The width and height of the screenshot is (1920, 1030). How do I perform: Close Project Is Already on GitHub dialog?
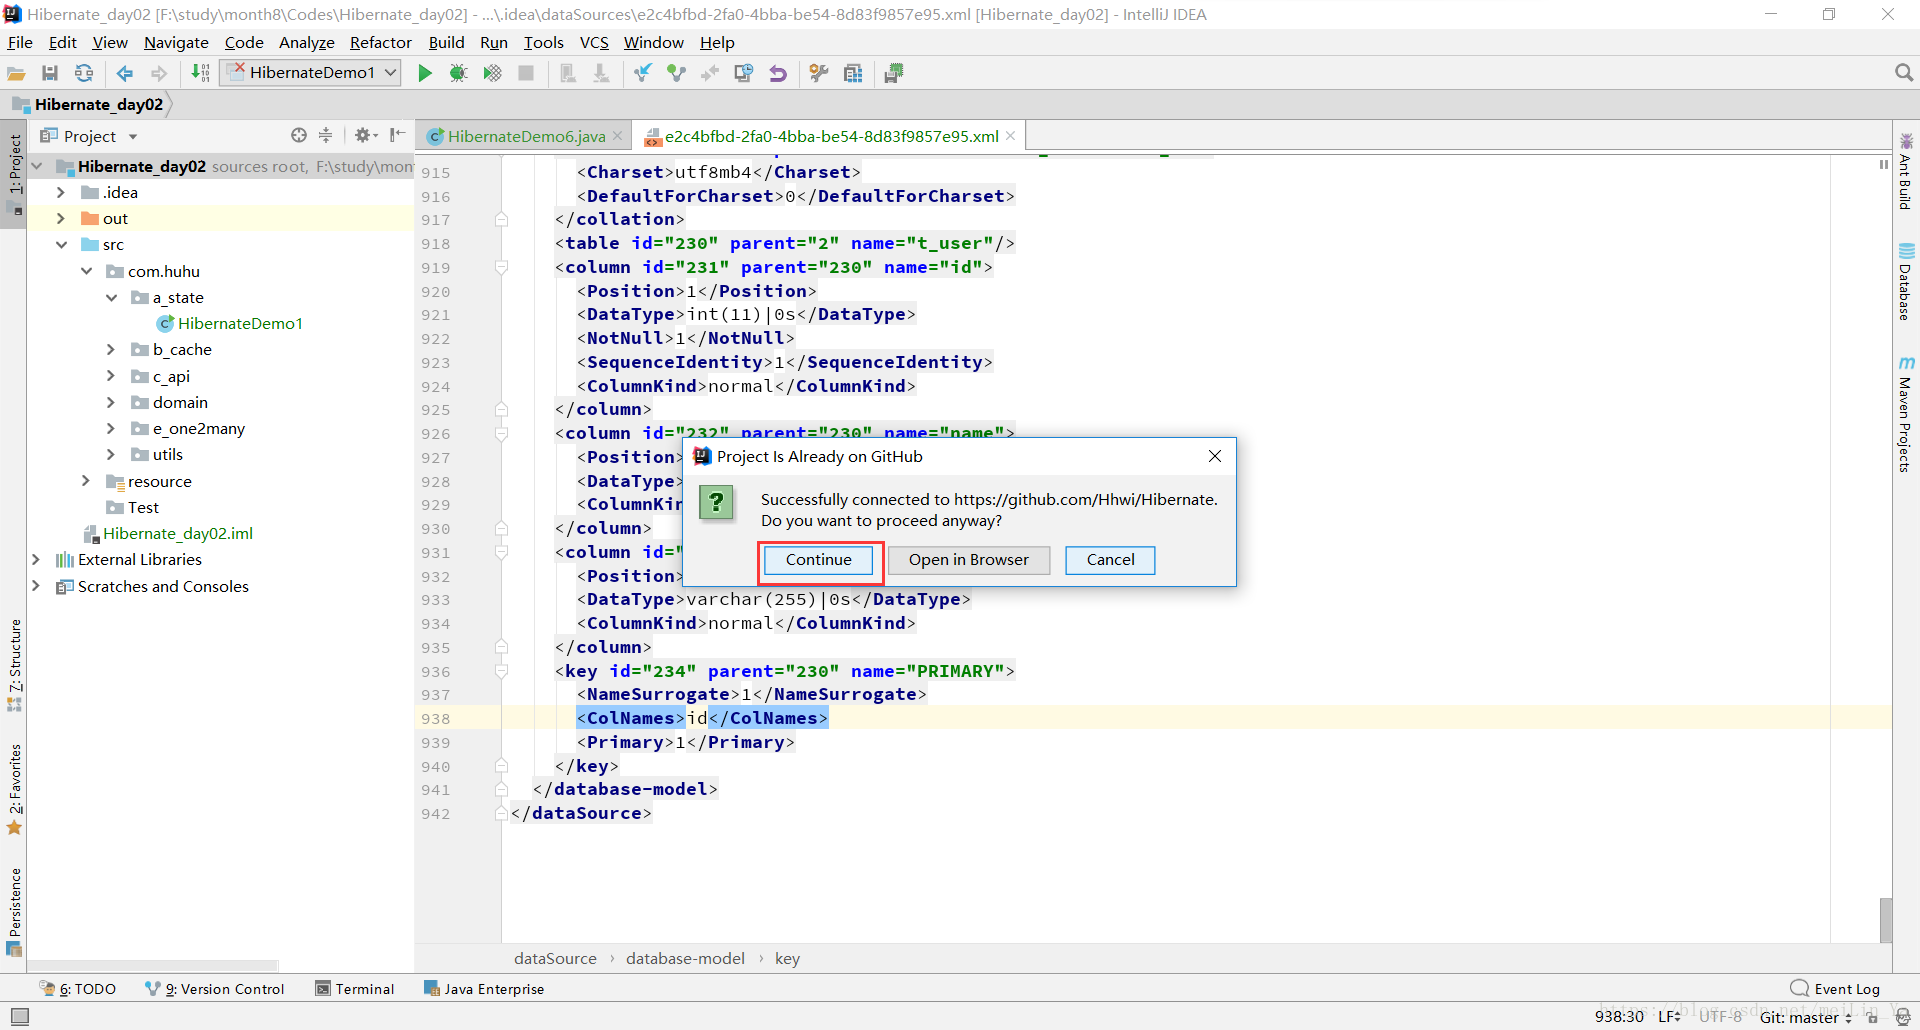click(x=1215, y=456)
